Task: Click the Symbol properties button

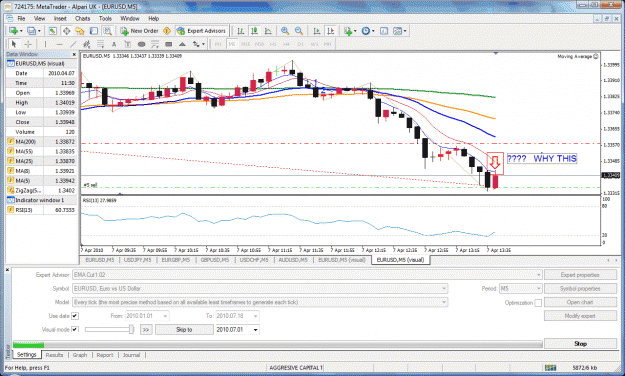Action: click(x=580, y=288)
